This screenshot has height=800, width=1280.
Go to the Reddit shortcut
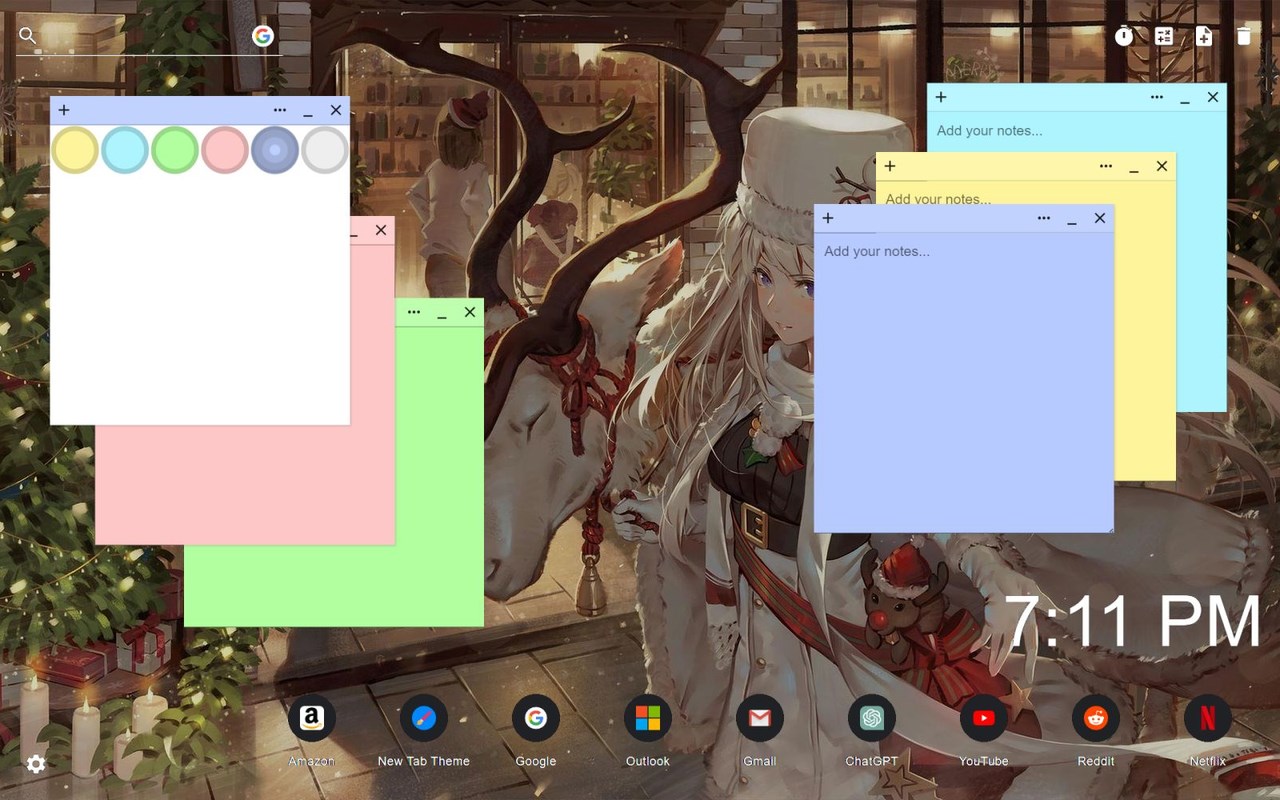[1096, 718]
